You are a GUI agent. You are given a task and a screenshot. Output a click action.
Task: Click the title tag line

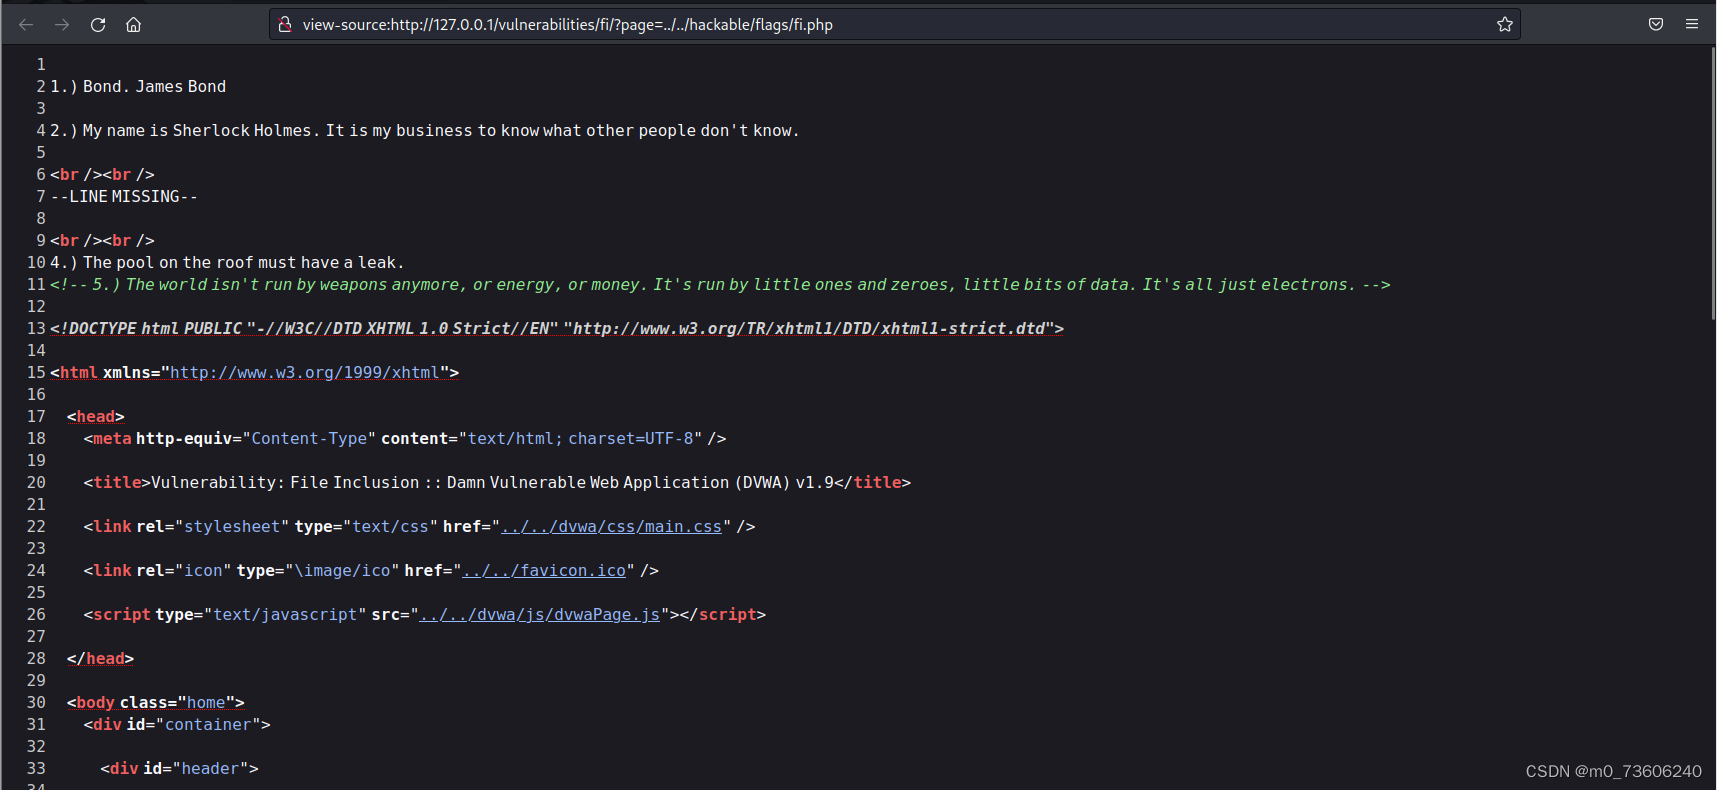497,482
